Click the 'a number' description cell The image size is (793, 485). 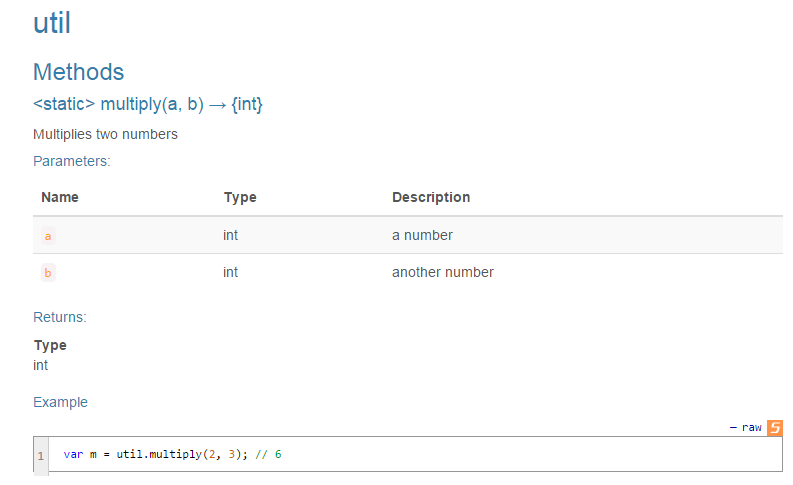(422, 235)
